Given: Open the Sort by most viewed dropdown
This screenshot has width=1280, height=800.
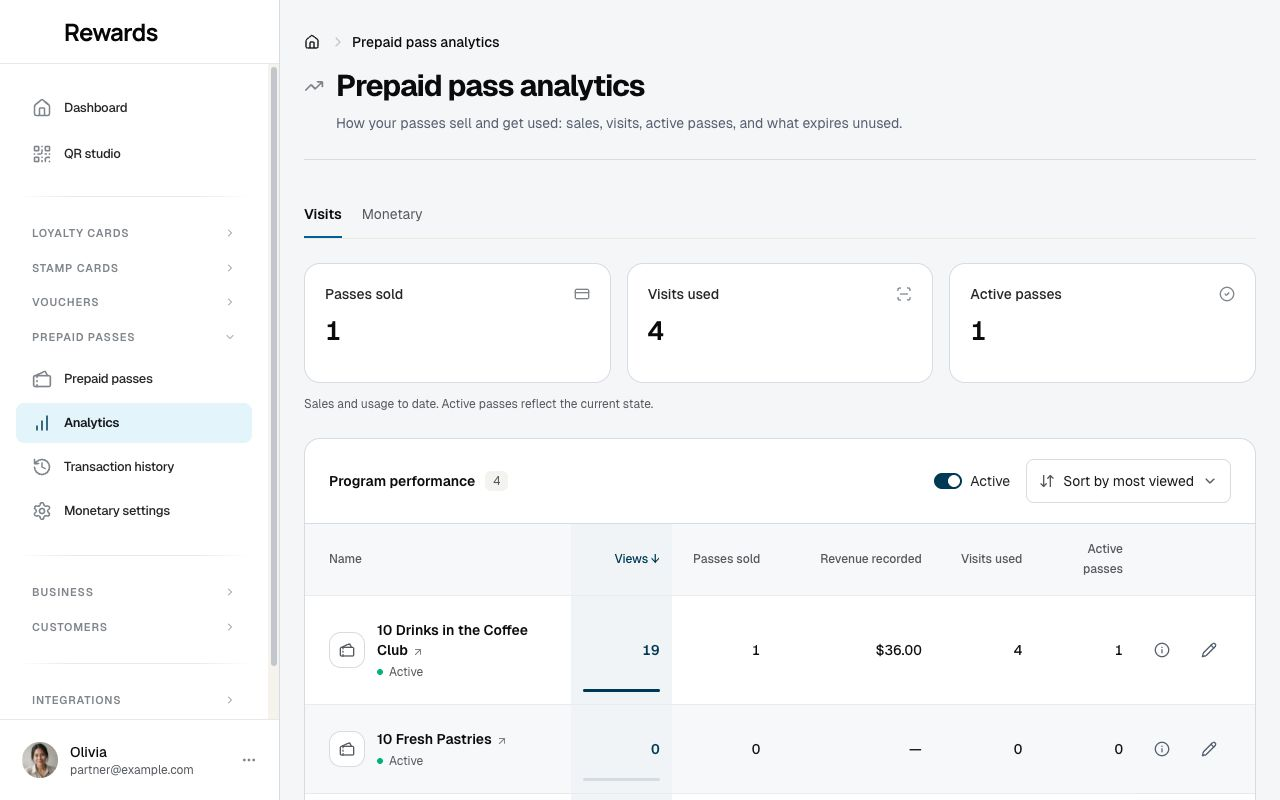Looking at the screenshot, I should pos(1128,481).
